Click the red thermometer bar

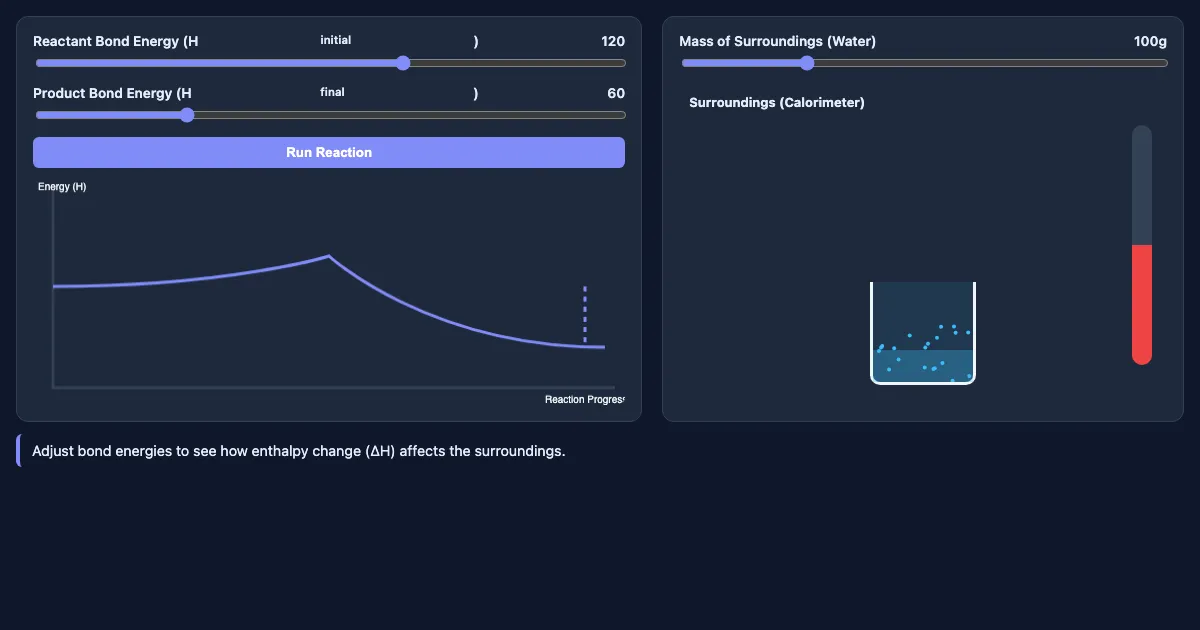(x=1142, y=304)
